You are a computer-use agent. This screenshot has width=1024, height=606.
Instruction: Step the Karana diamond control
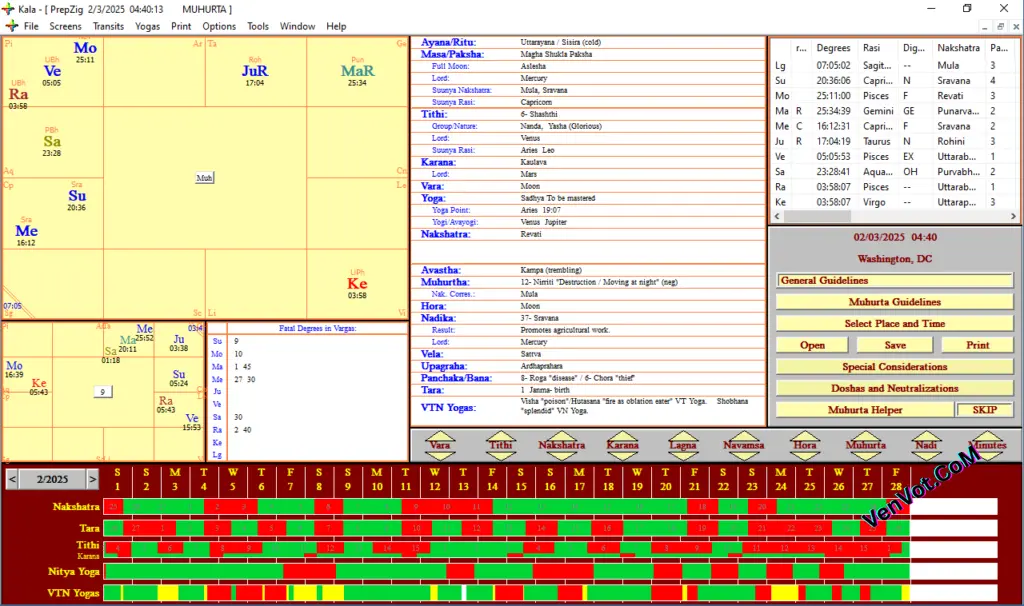coord(622,445)
